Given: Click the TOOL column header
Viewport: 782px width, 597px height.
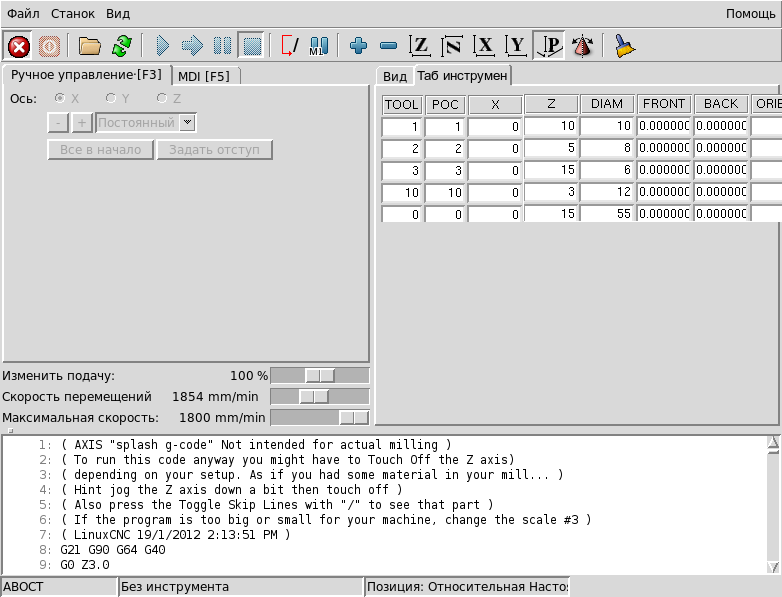Looking at the screenshot, I should (402, 105).
